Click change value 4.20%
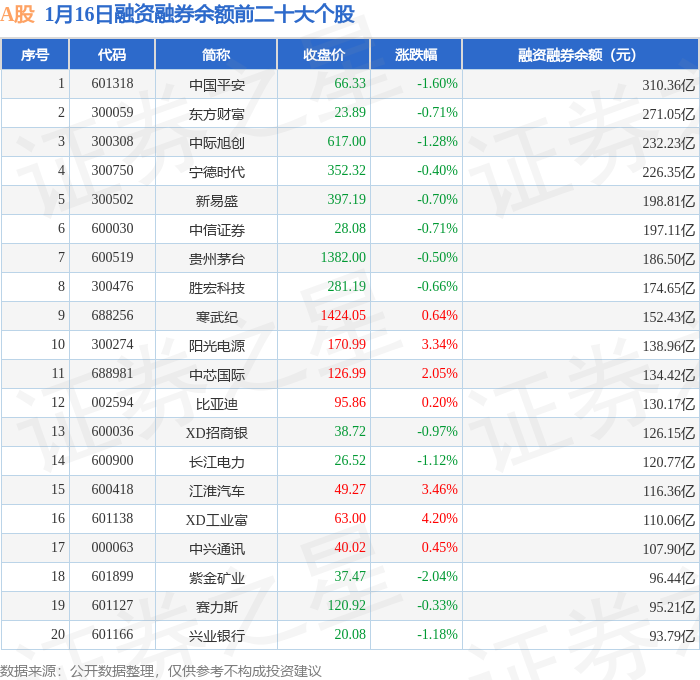 [439, 519]
